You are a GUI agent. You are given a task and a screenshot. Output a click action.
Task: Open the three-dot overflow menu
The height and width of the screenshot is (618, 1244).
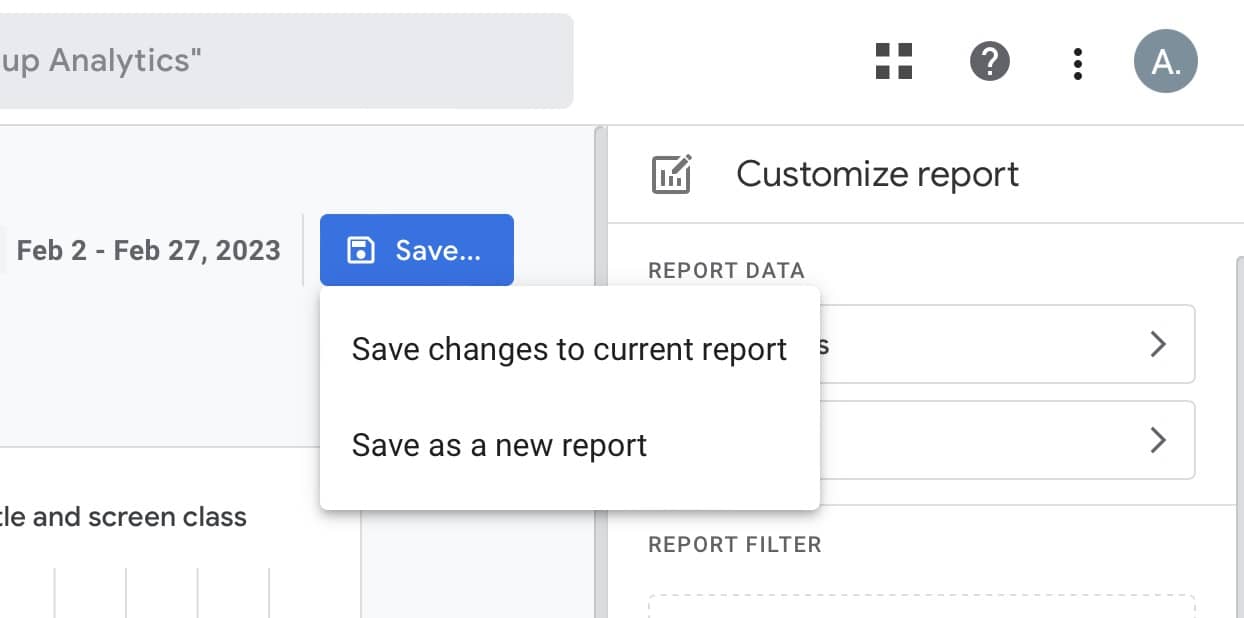click(1078, 62)
